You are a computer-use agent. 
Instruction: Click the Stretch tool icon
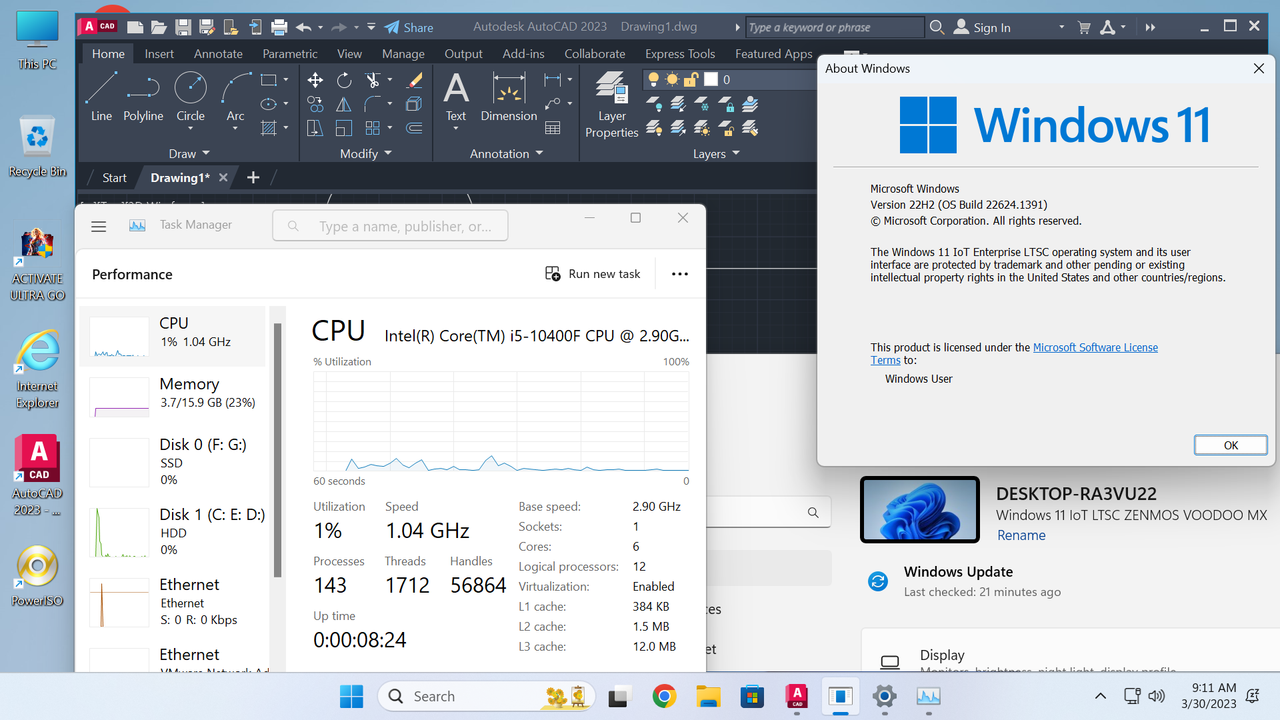pyautogui.click(x=315, y=128)
